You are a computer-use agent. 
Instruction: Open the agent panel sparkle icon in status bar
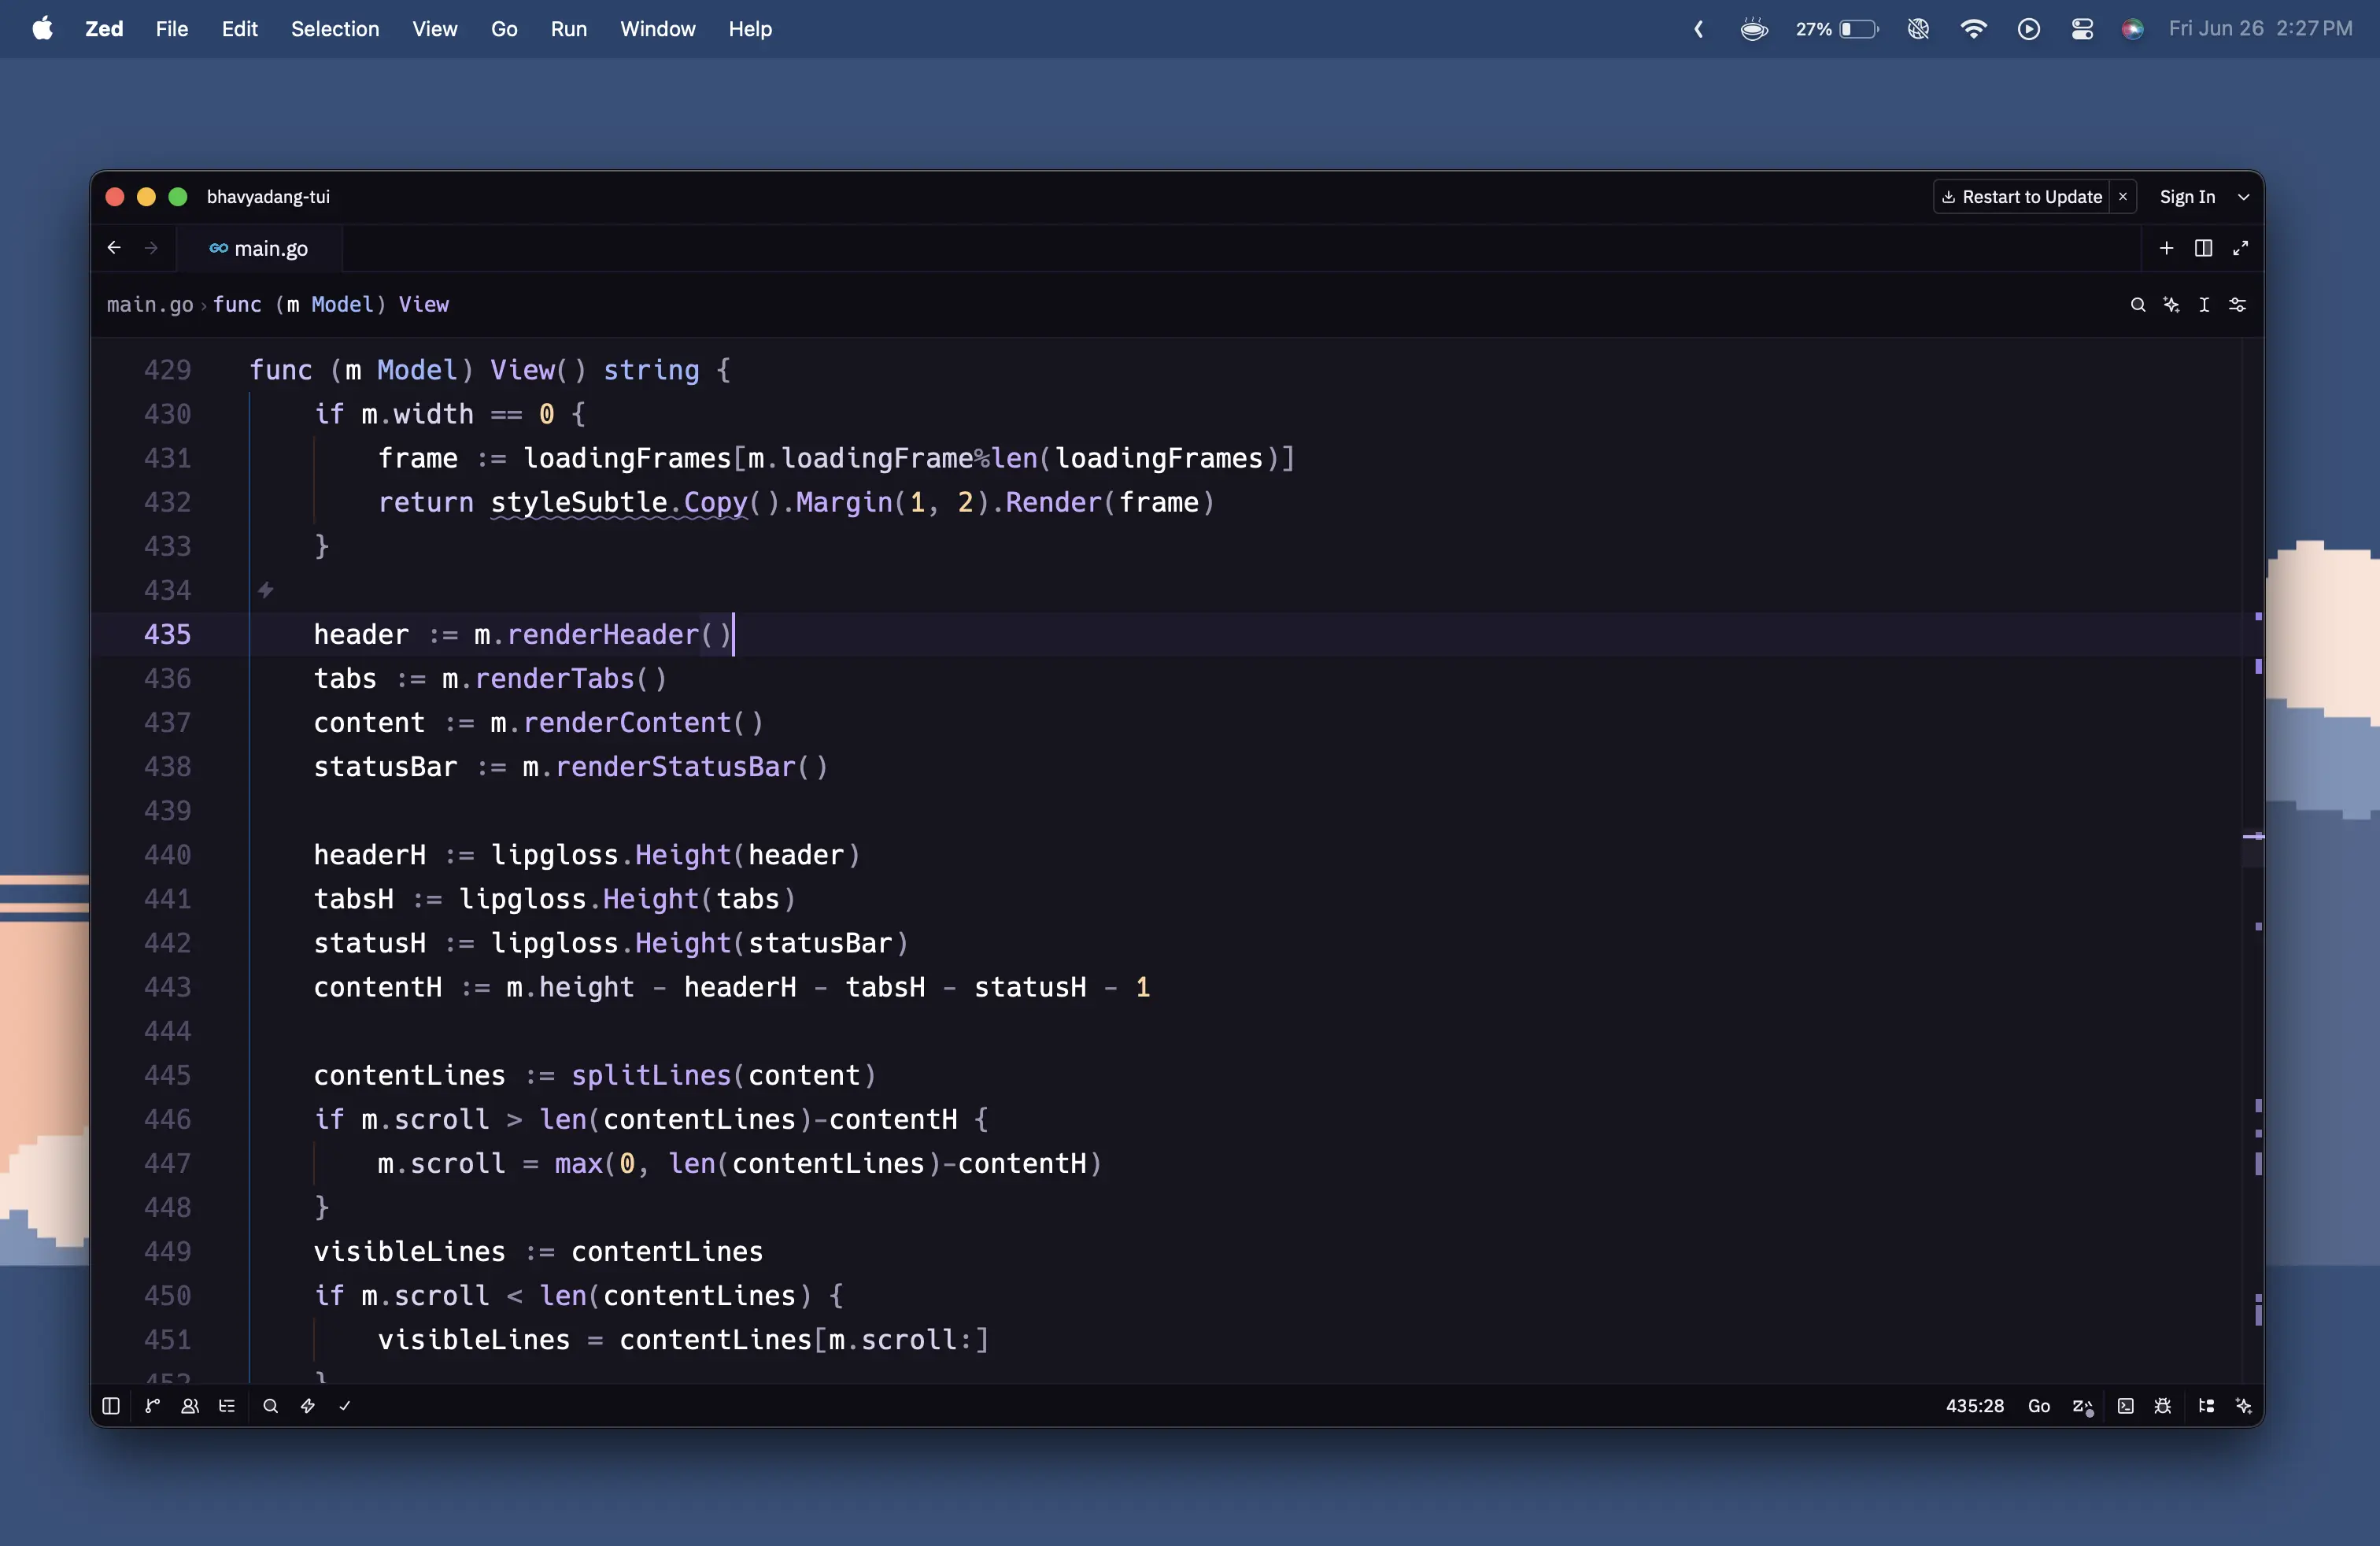[2244, 1406]
